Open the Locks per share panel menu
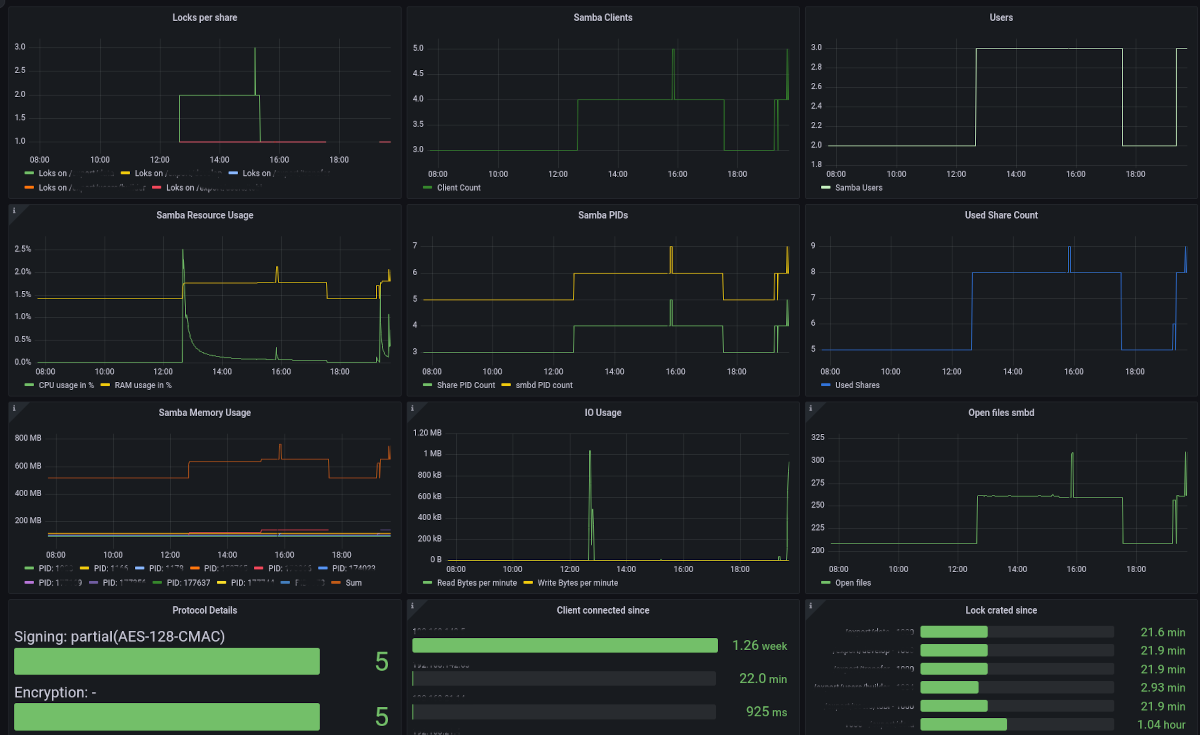The image size is (1200, 735). (205, 18)
